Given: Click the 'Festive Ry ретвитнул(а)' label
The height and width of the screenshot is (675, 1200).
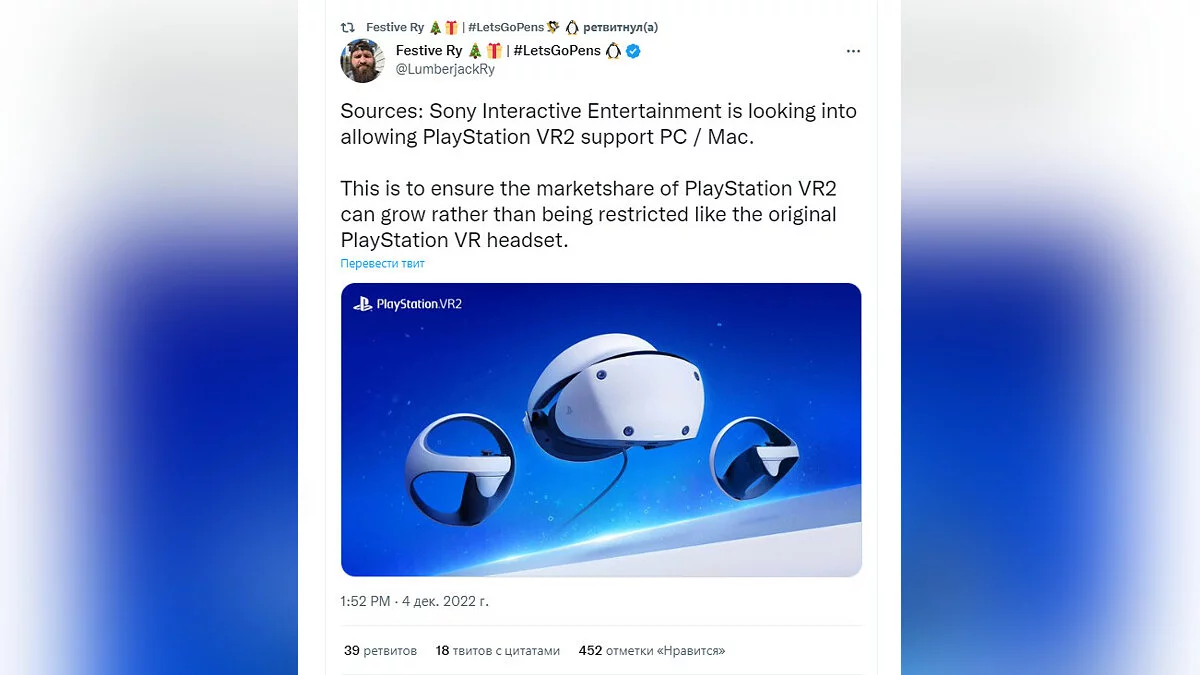Looking at the screenshot, I should pyautogui.click(x=512, y=28).
